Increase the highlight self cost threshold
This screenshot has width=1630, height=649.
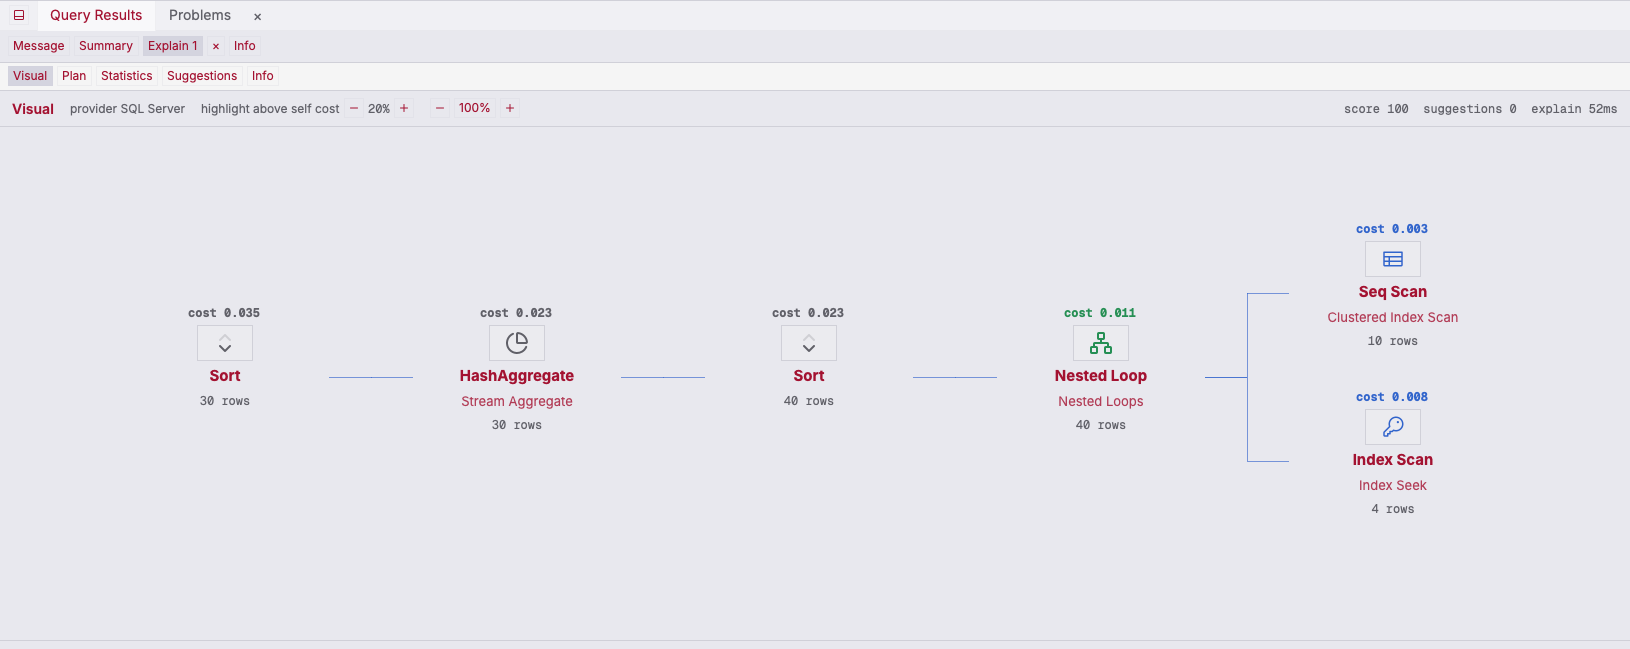404,108
